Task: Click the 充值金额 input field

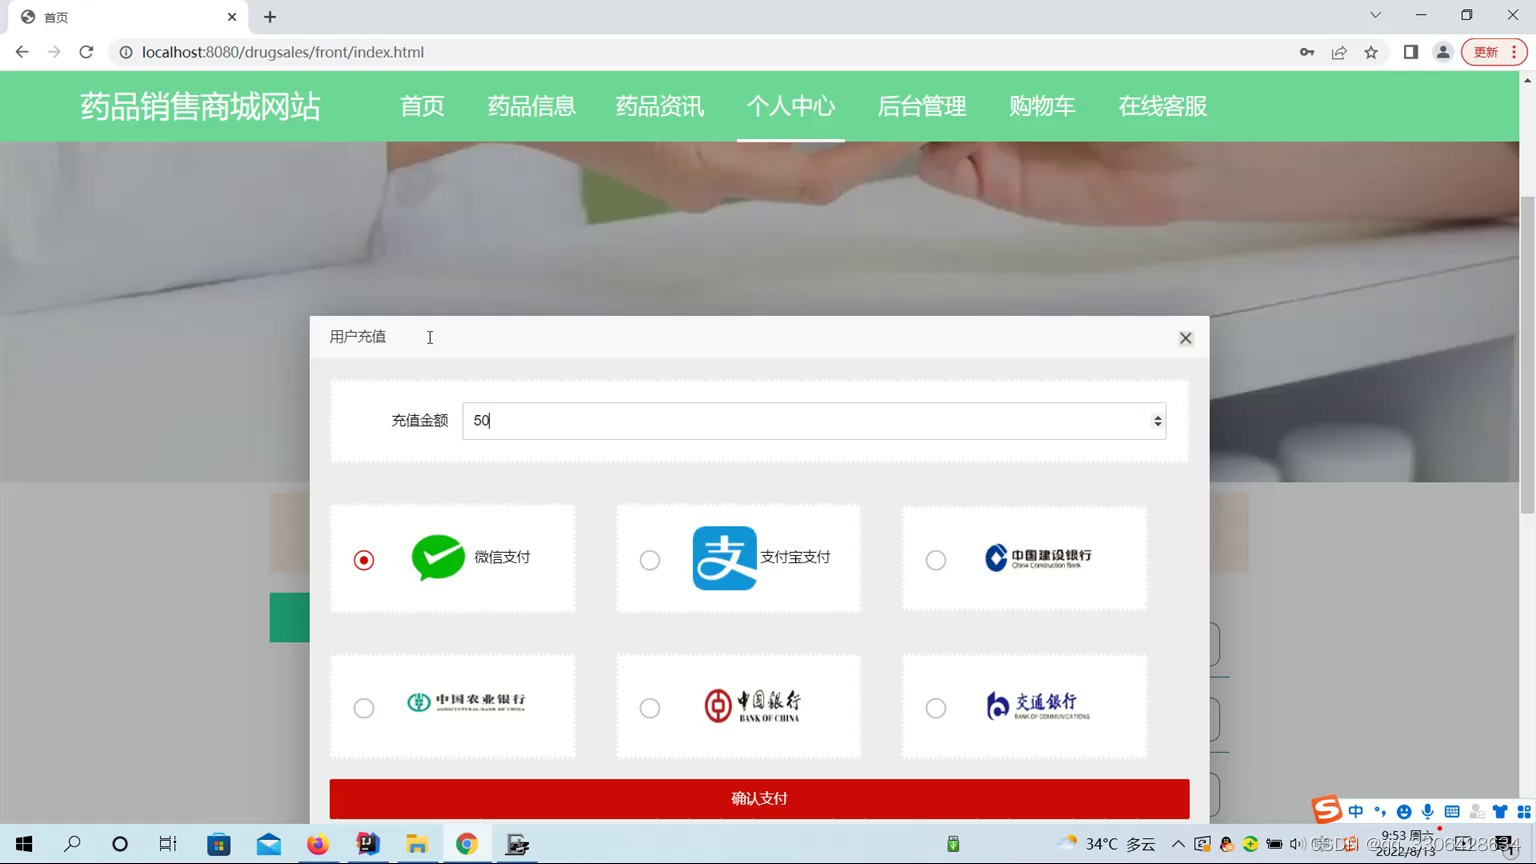Action: (814, 421)
